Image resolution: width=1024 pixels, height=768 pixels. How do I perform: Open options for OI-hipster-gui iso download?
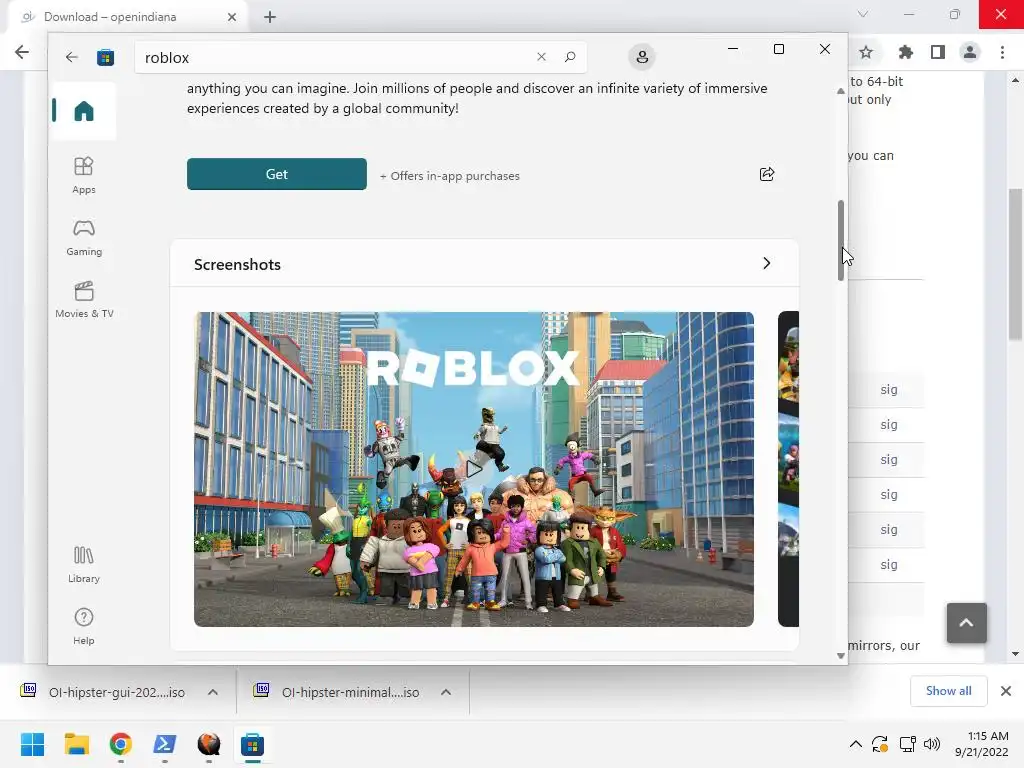213,692
